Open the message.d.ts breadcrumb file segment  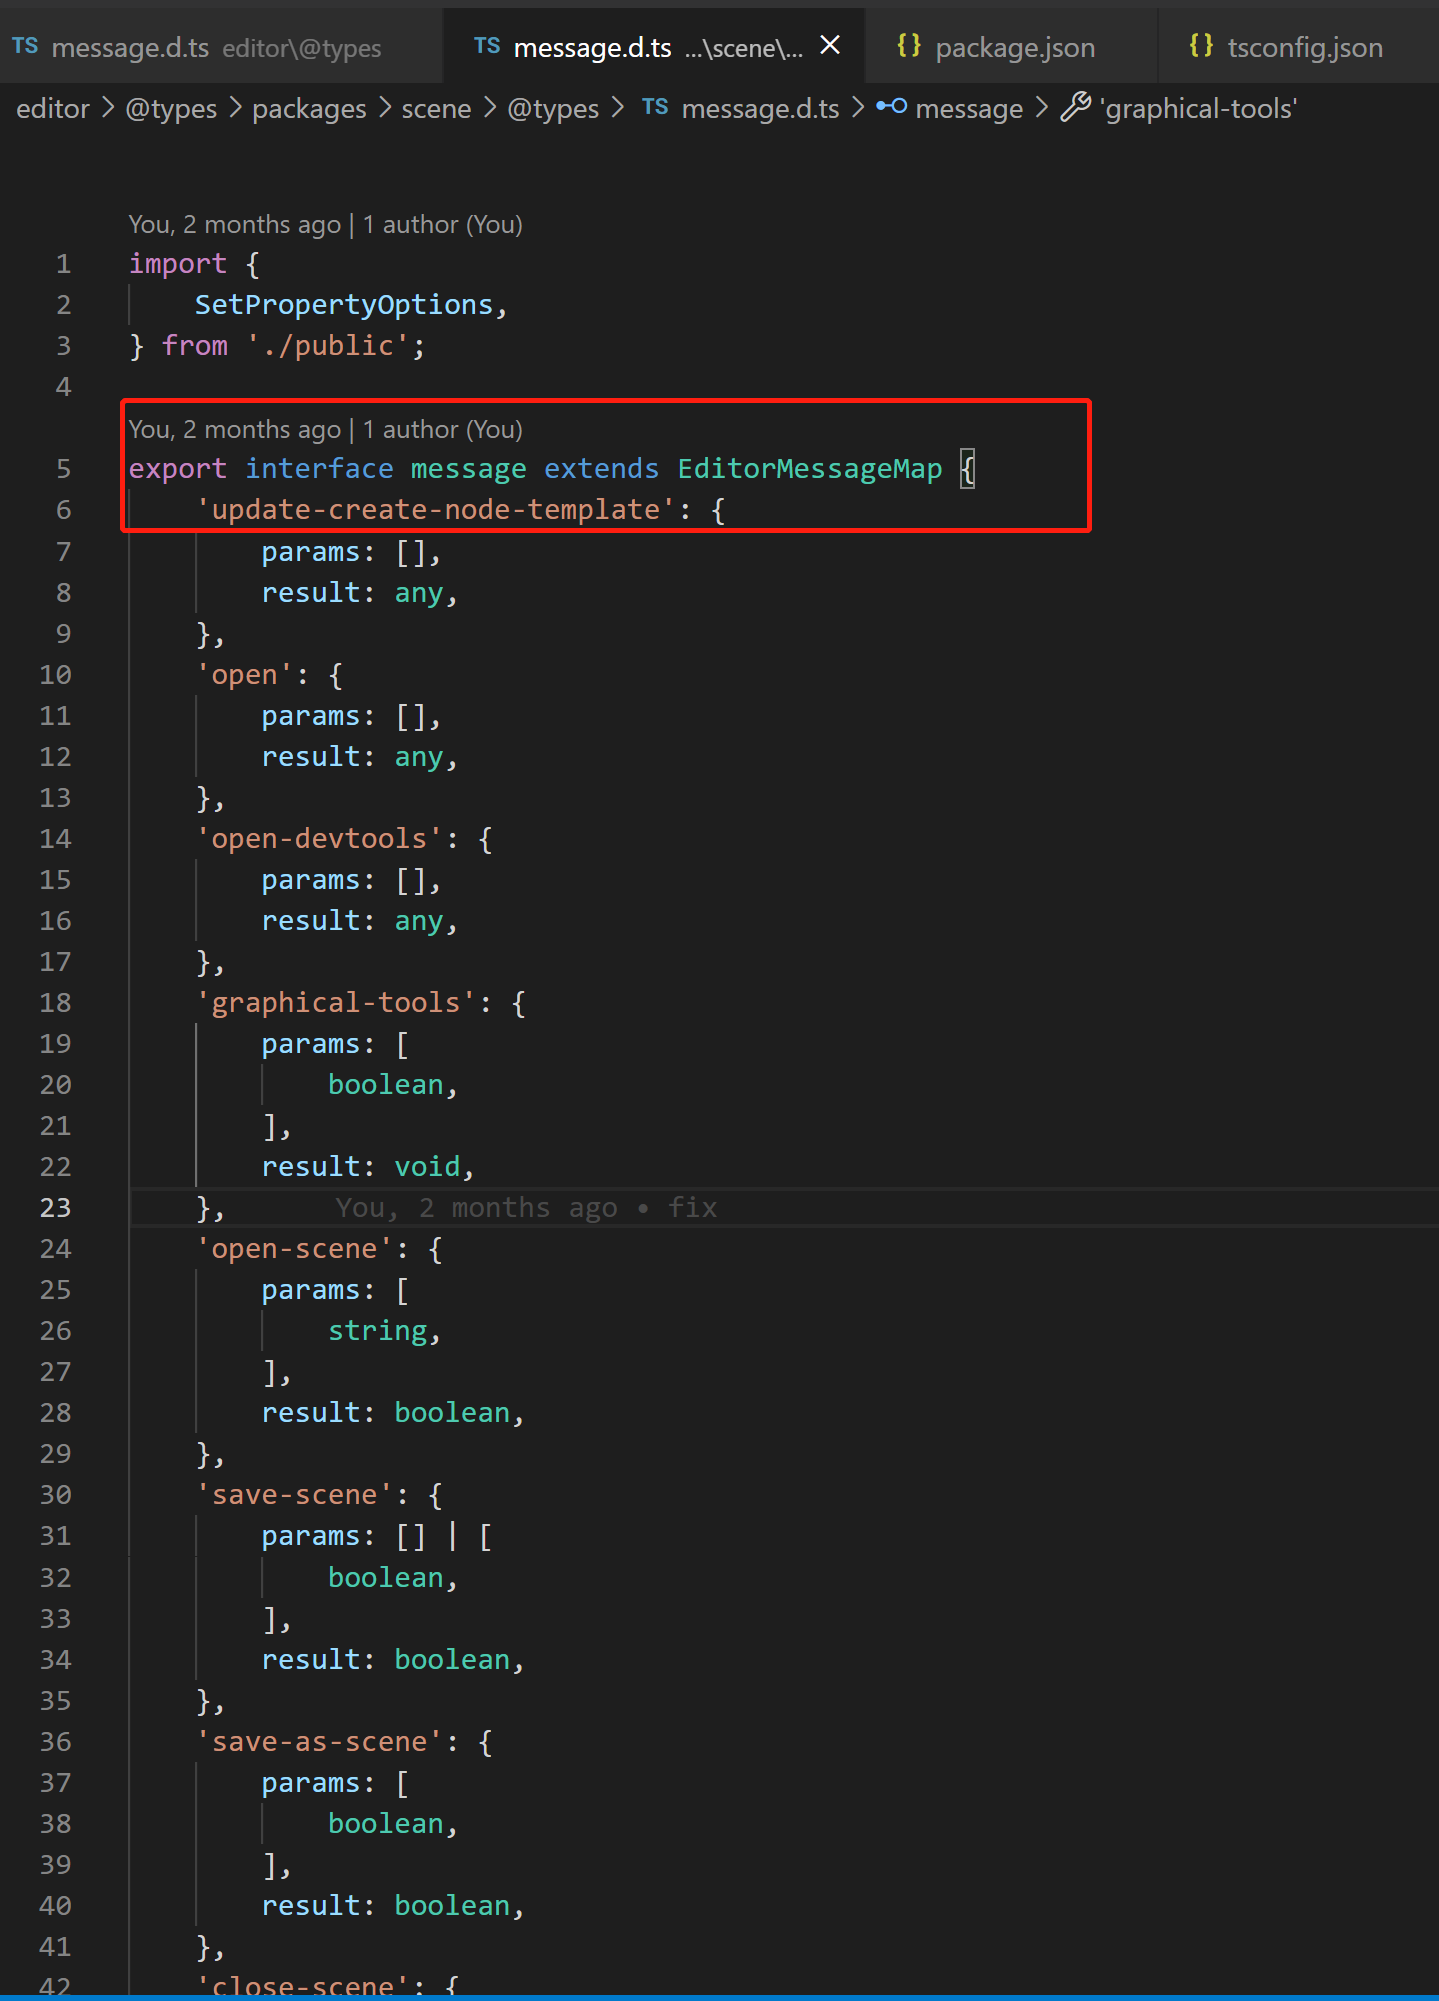(x=760, y=109)
